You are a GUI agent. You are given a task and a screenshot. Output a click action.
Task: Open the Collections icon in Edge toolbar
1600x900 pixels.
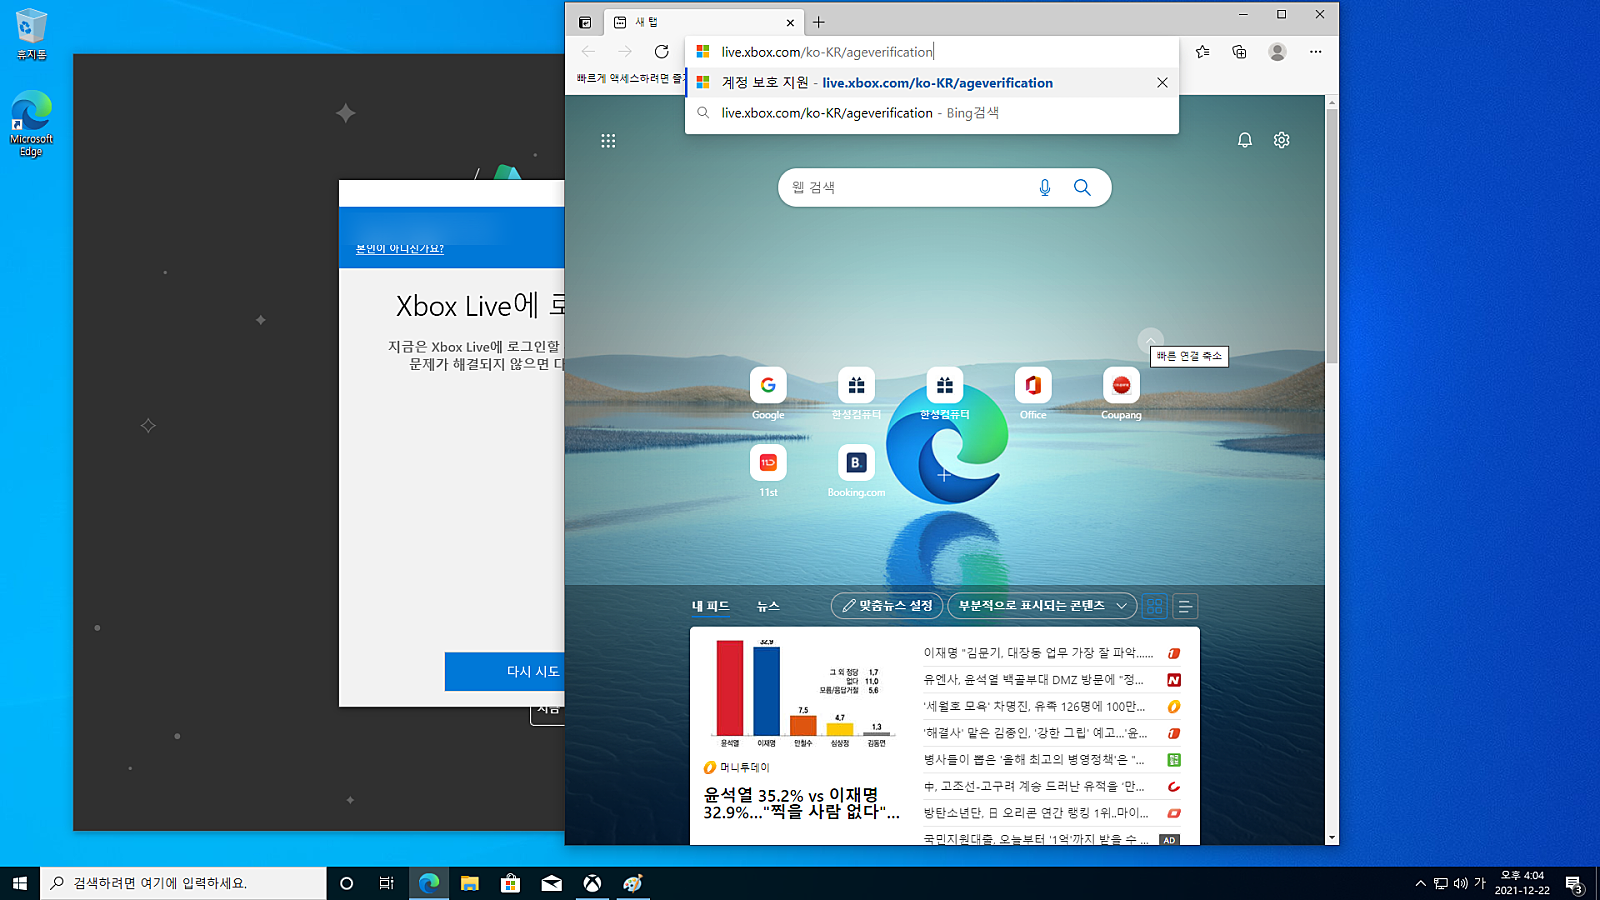pos(1239,52)
